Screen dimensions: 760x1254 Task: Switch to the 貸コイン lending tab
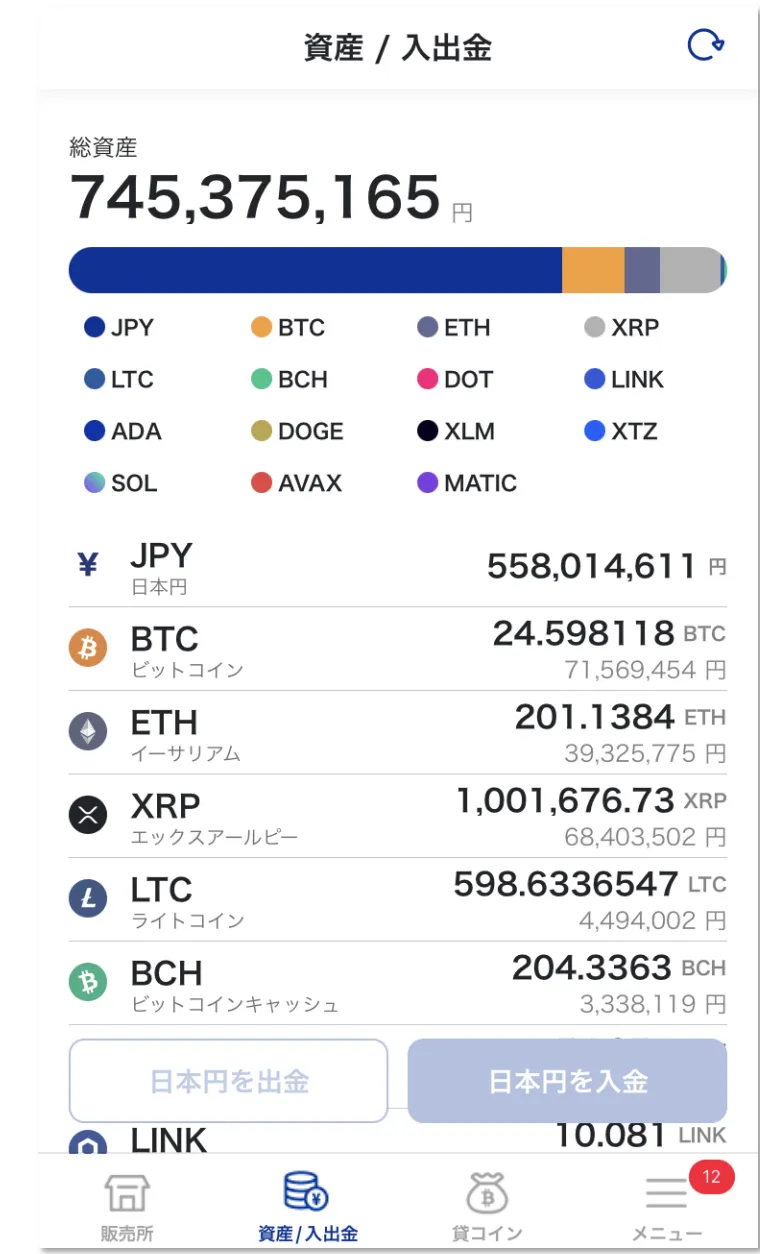(487, 1206)
